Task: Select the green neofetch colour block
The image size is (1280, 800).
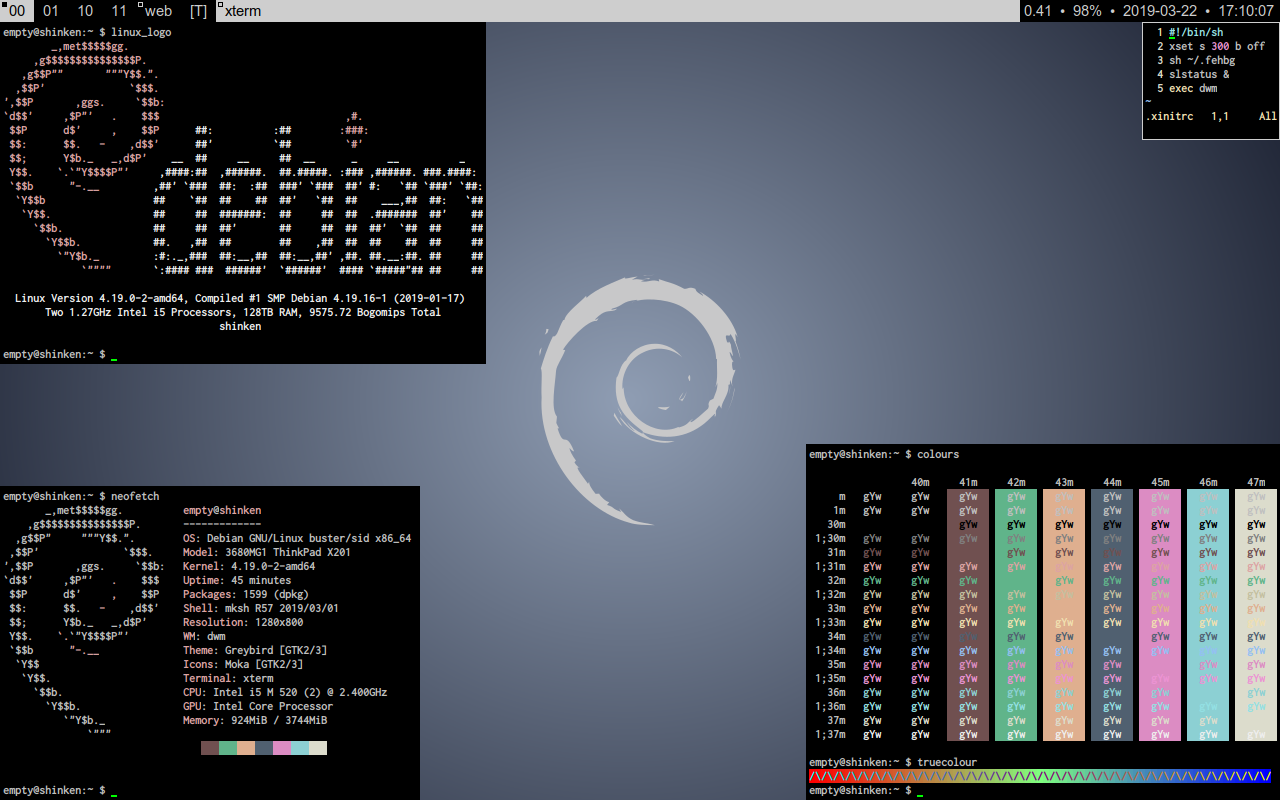Action: tap(228, 748)
